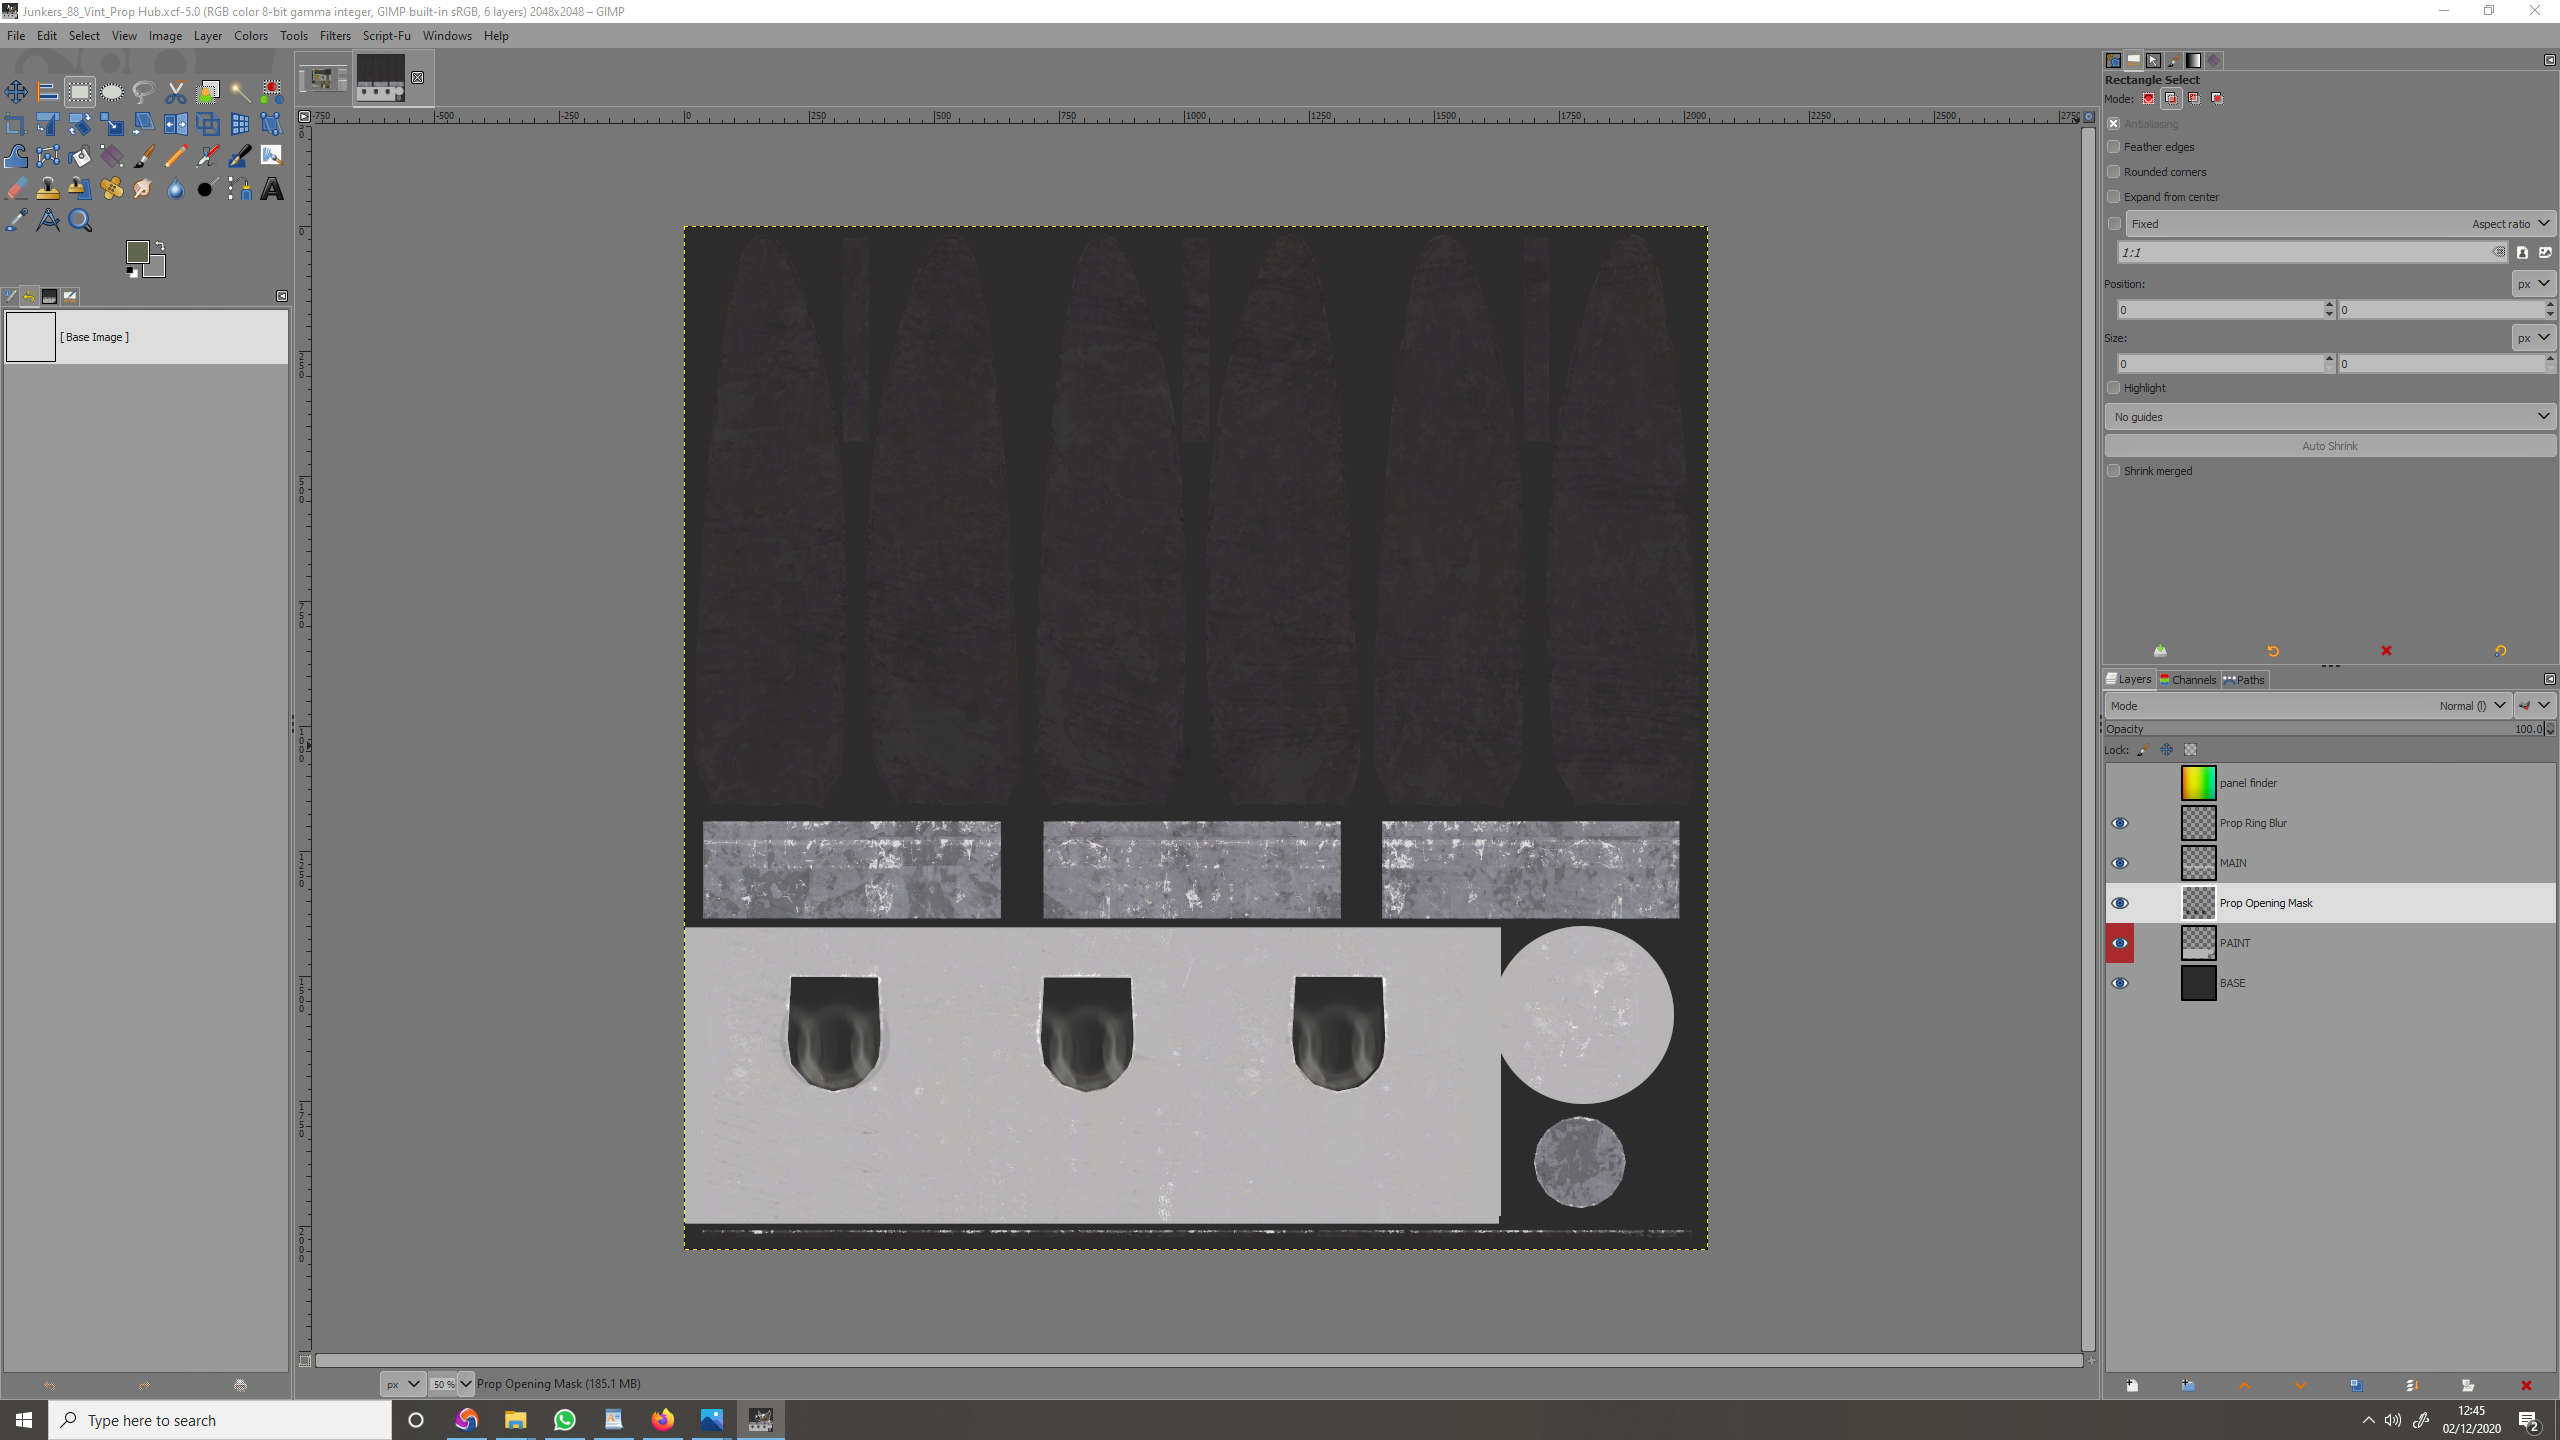Pick the Fuzzy Select magic wand tool

click(240, 92)
